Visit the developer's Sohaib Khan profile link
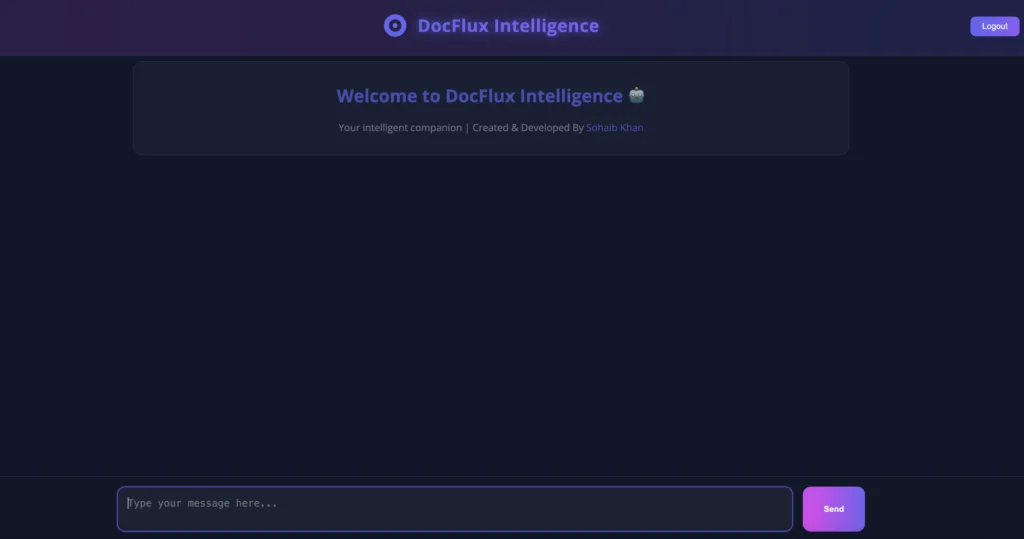Screen dimensions: 1024x539 (614, 128)
